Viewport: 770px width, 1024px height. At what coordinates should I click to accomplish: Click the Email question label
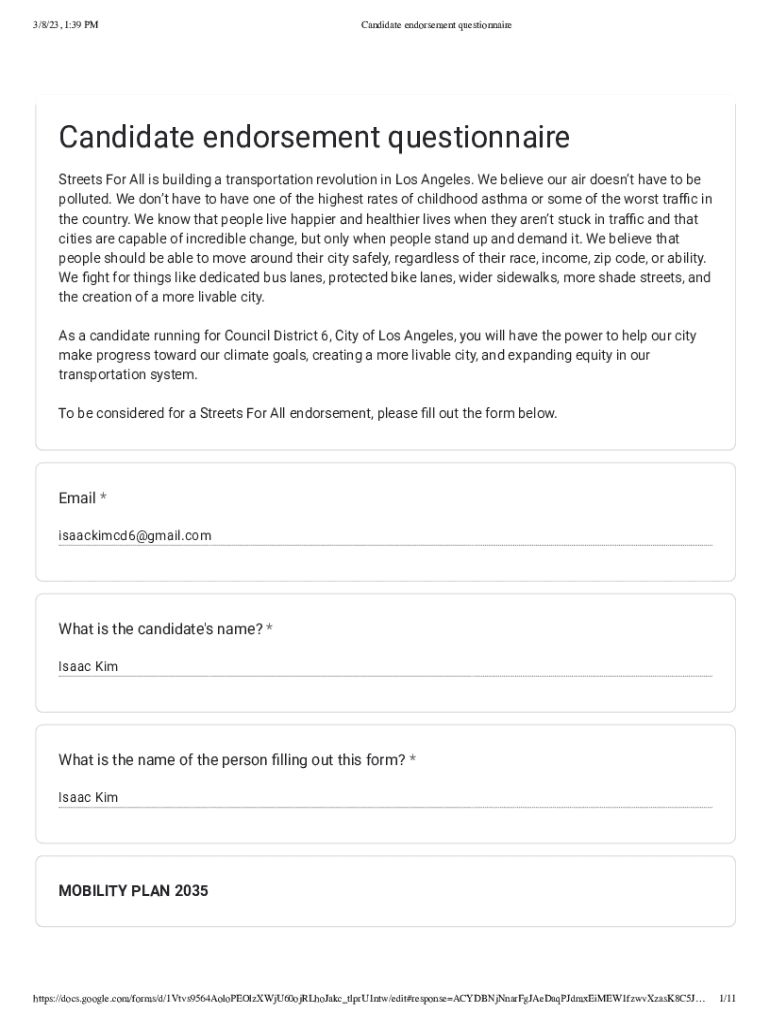77,498
